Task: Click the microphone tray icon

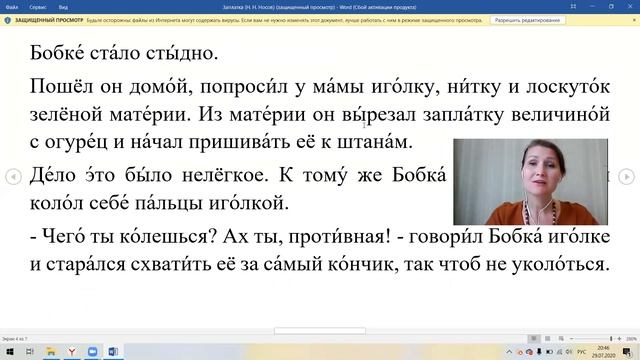Action: coord(539,351)
